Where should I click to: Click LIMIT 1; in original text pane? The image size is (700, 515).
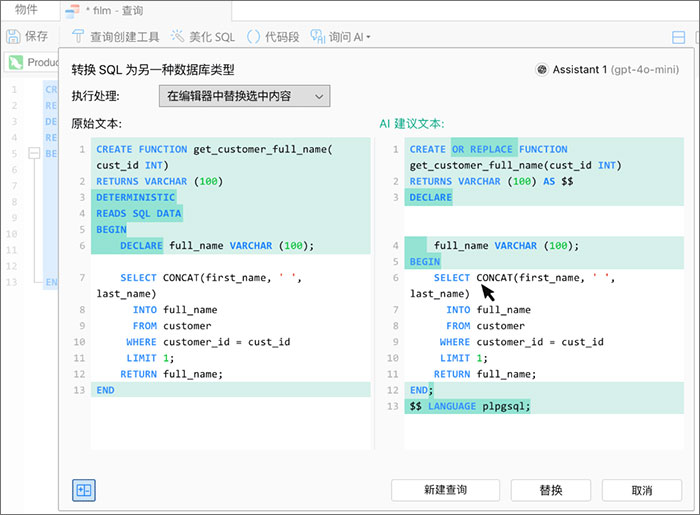(x=150, y=358)
